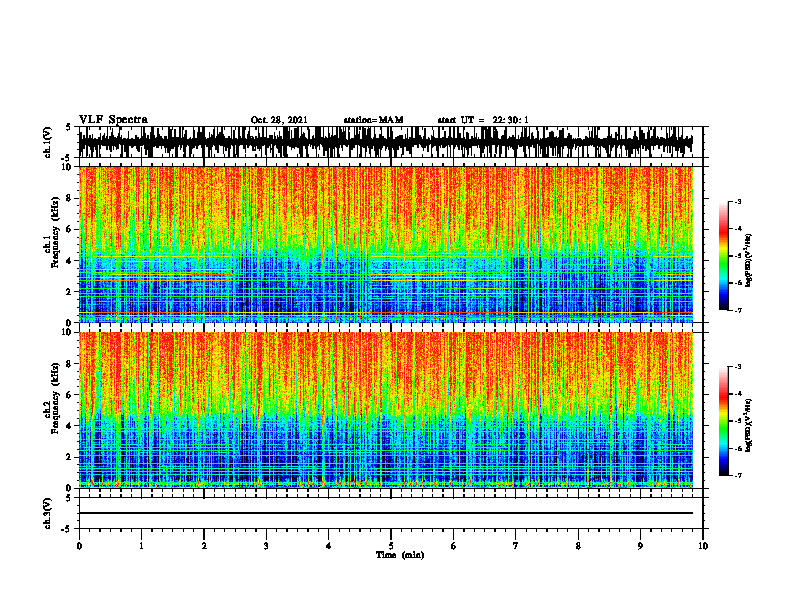Click the "station=MAM" header text
The height and width of the screenshot is (612, 792).
(x=374, y=120)
